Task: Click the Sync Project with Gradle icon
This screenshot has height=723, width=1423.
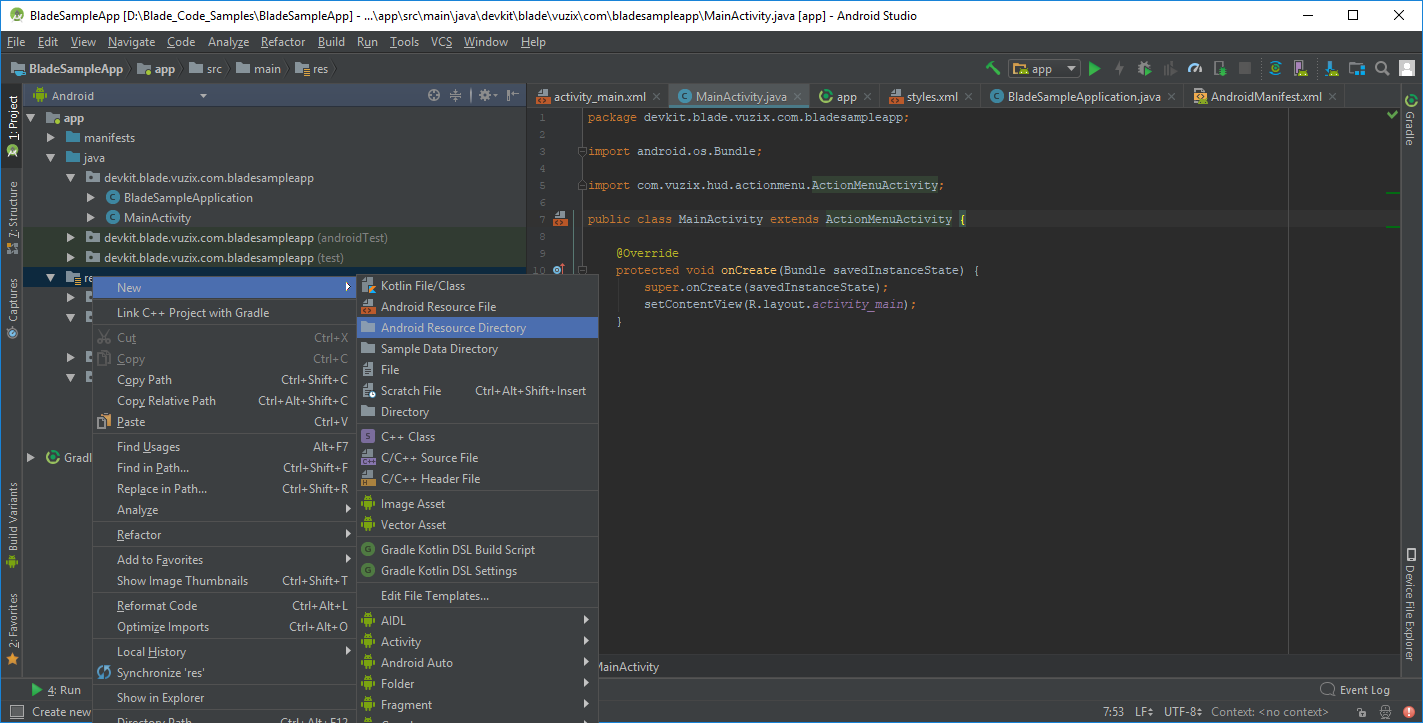Action: (x=1275, y=69)
